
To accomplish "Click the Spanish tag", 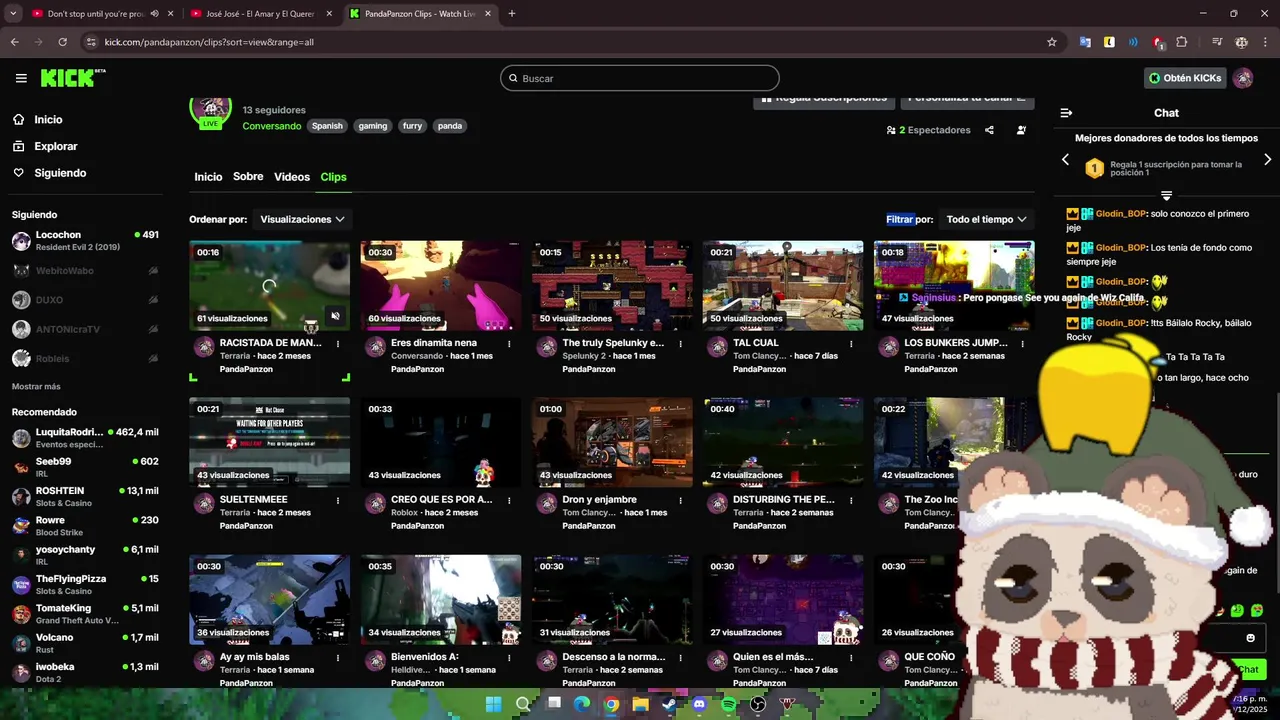I will 327,126.
